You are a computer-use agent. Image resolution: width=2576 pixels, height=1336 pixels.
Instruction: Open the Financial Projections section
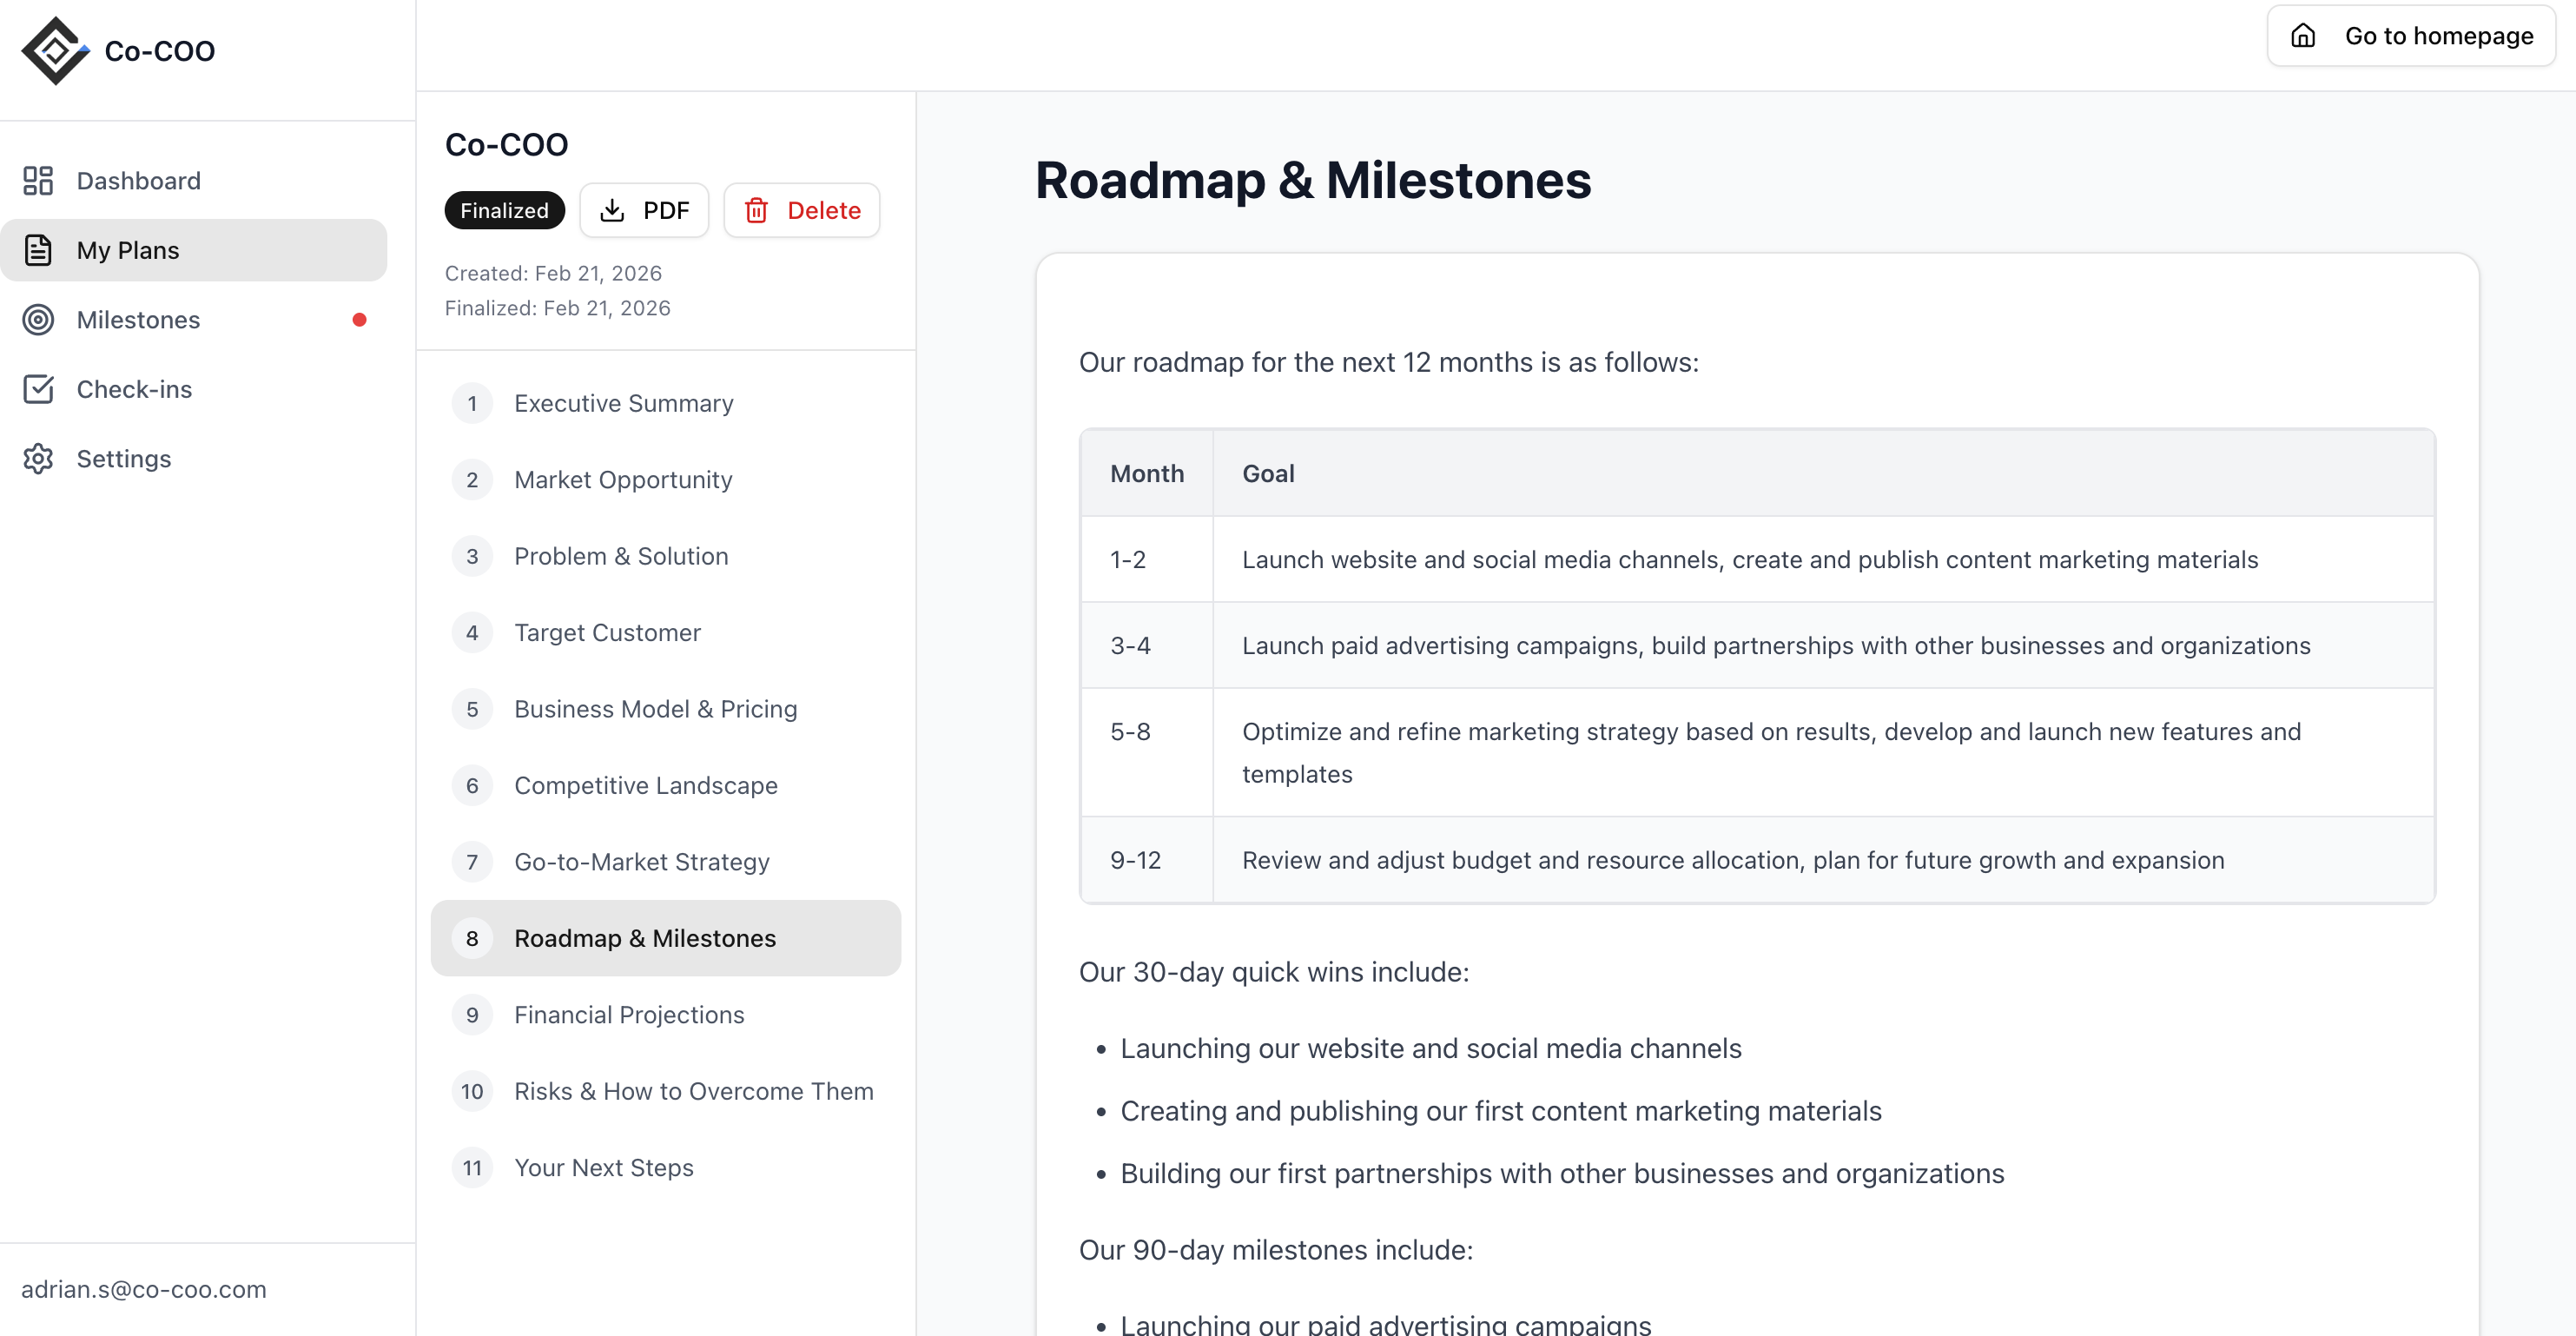628,1015
